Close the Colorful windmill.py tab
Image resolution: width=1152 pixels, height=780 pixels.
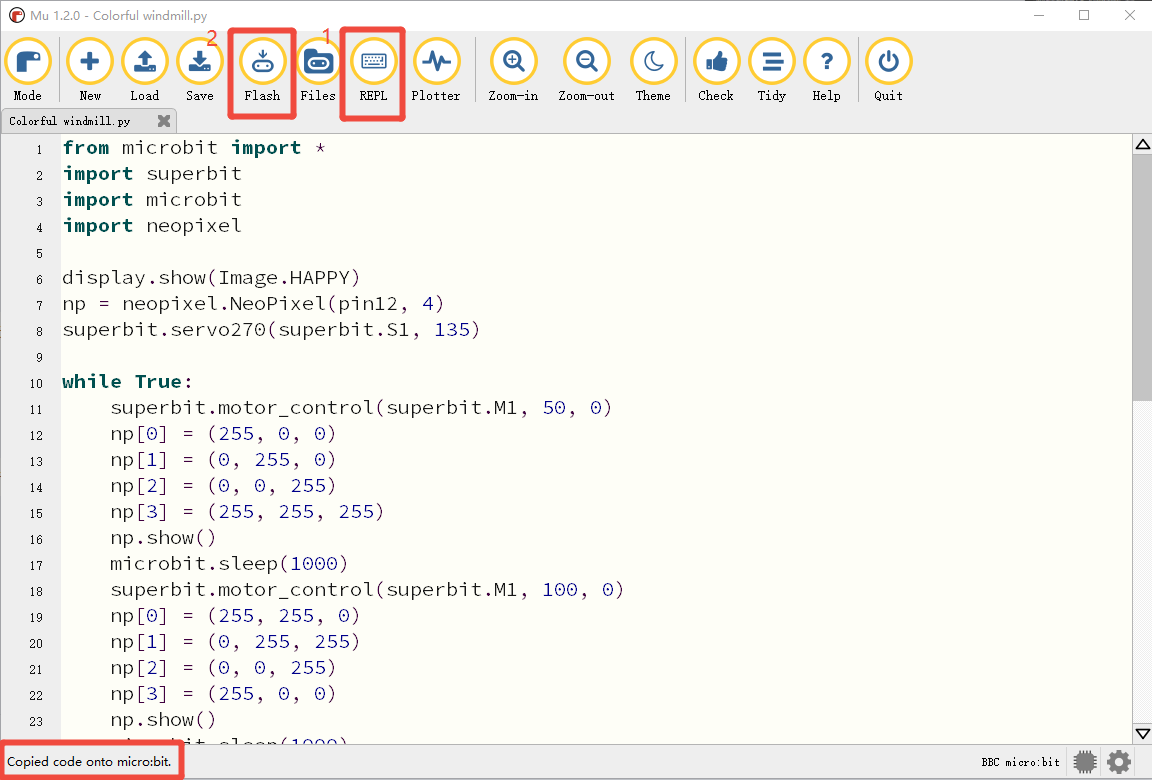pos(164,121)
